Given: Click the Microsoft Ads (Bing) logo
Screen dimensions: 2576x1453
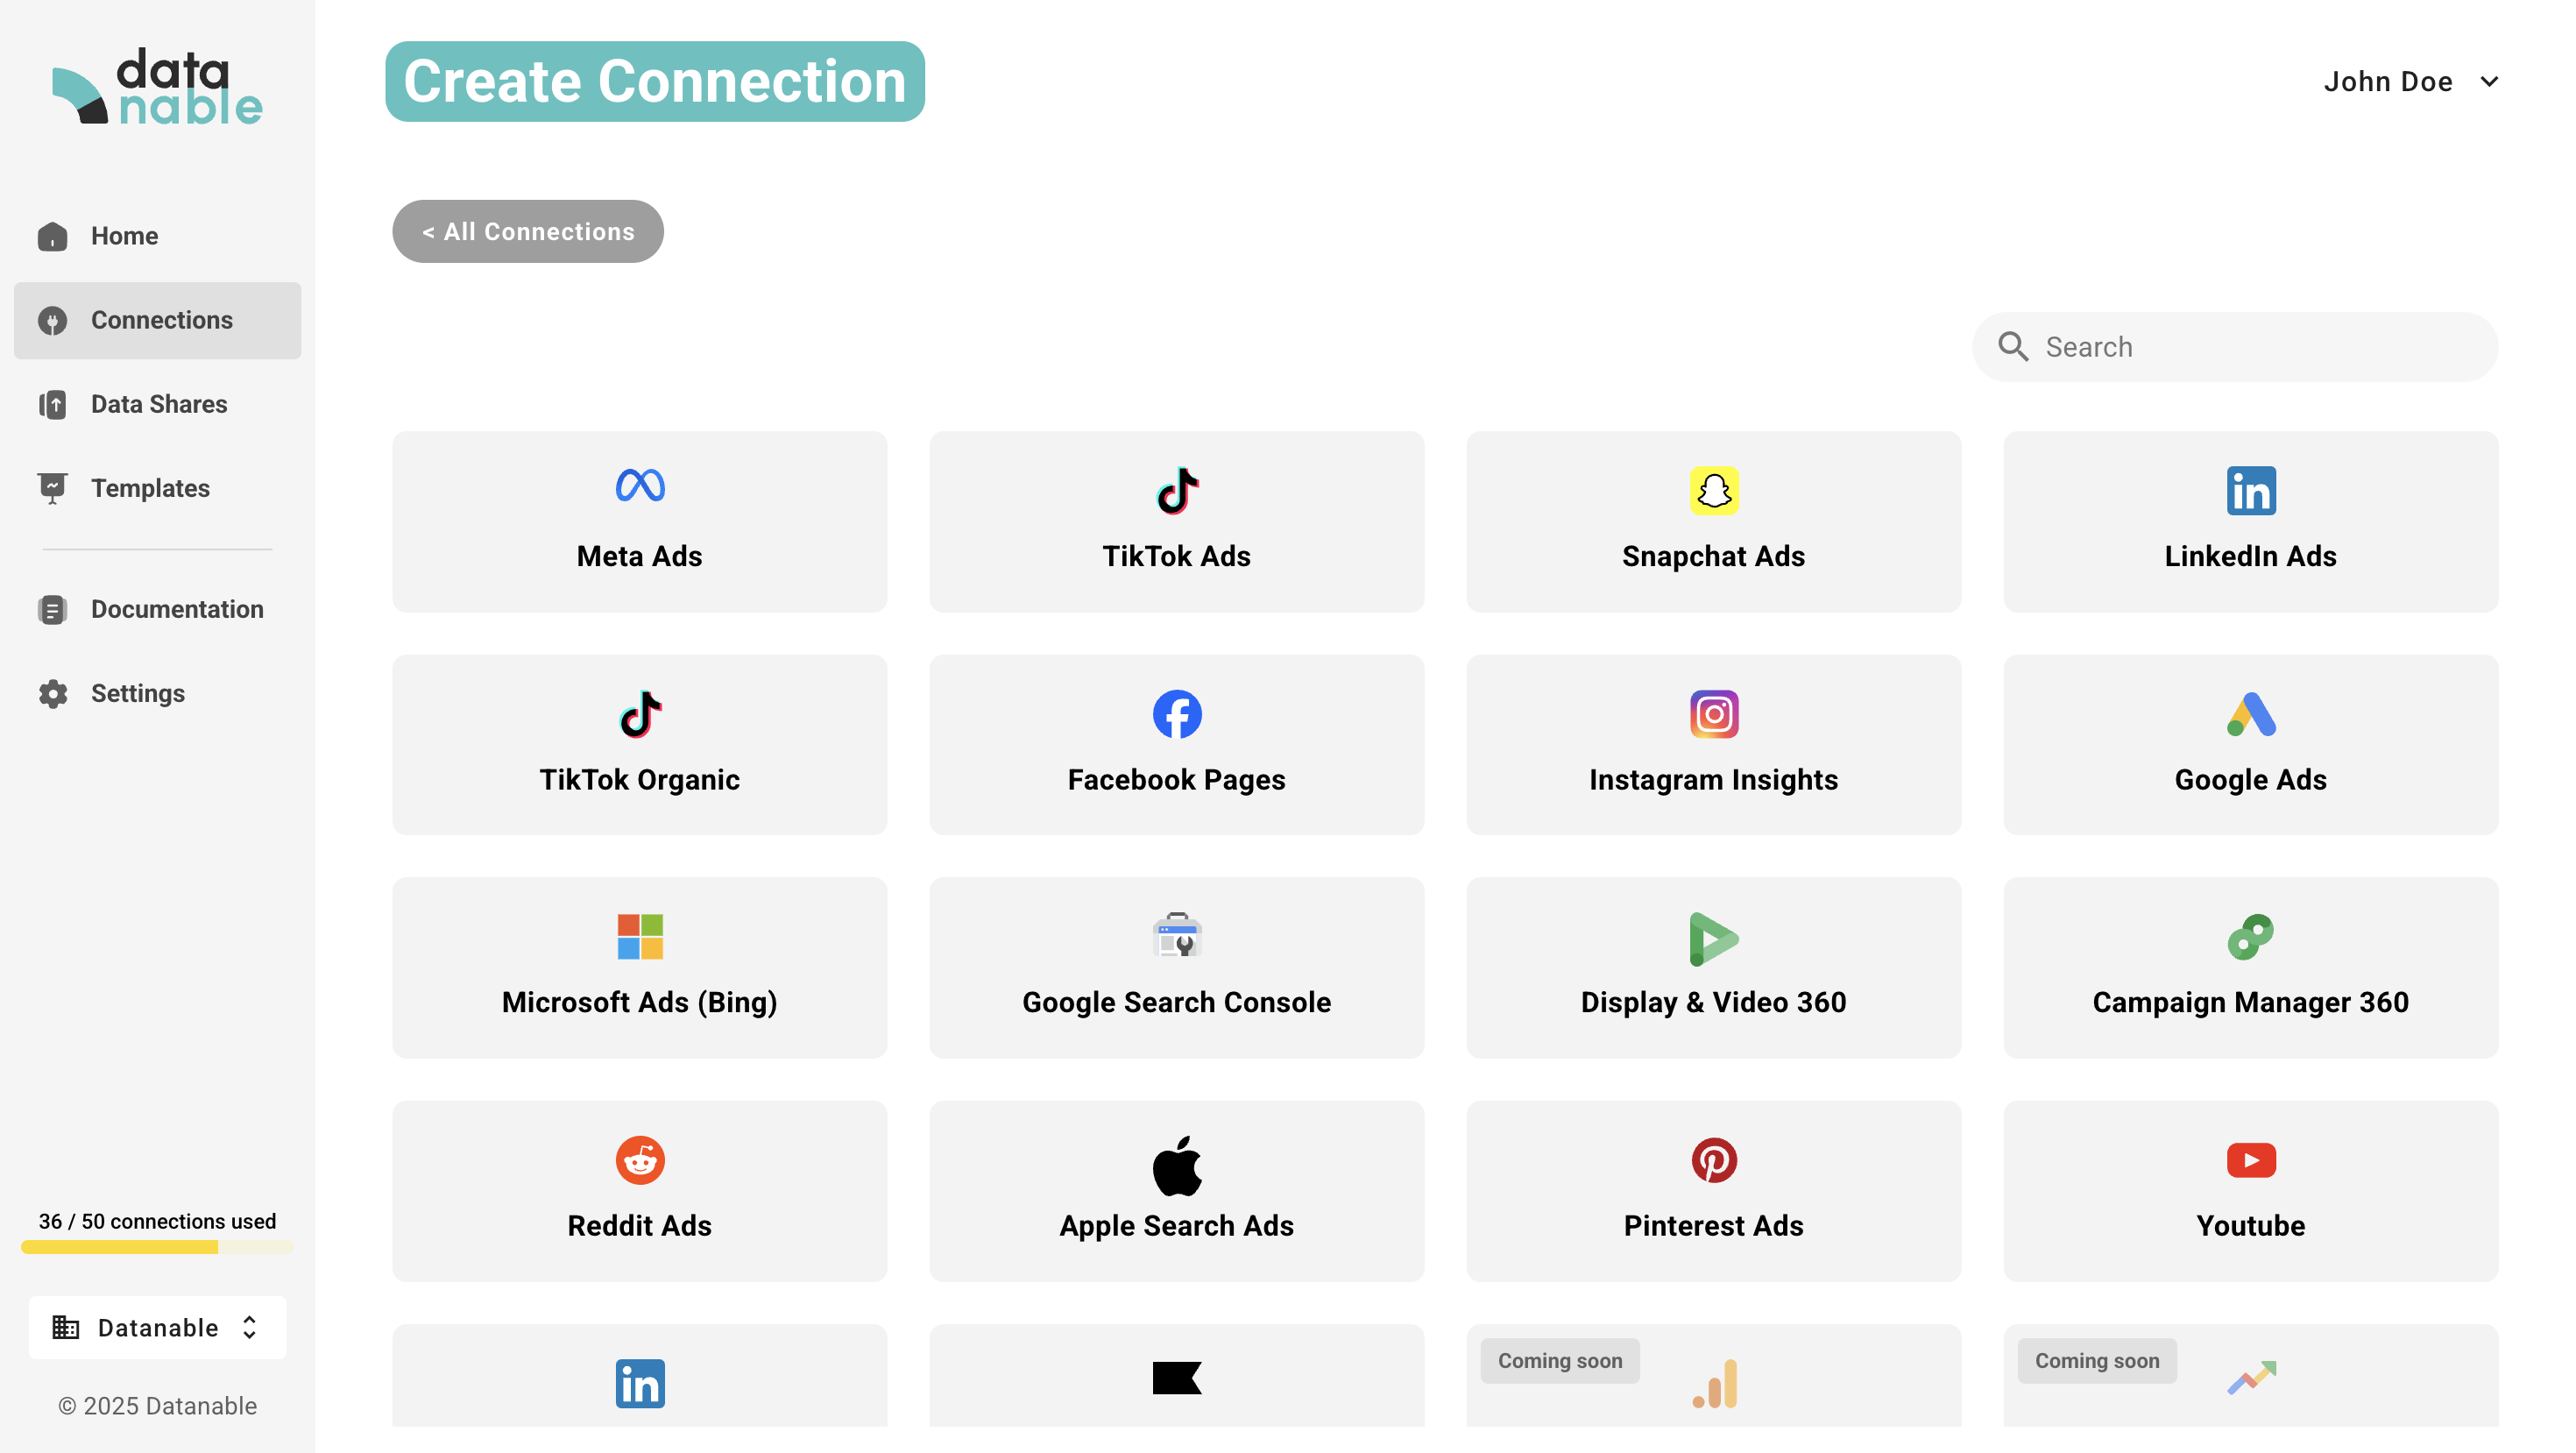Looking at the screenshot, I should point(640,937).
